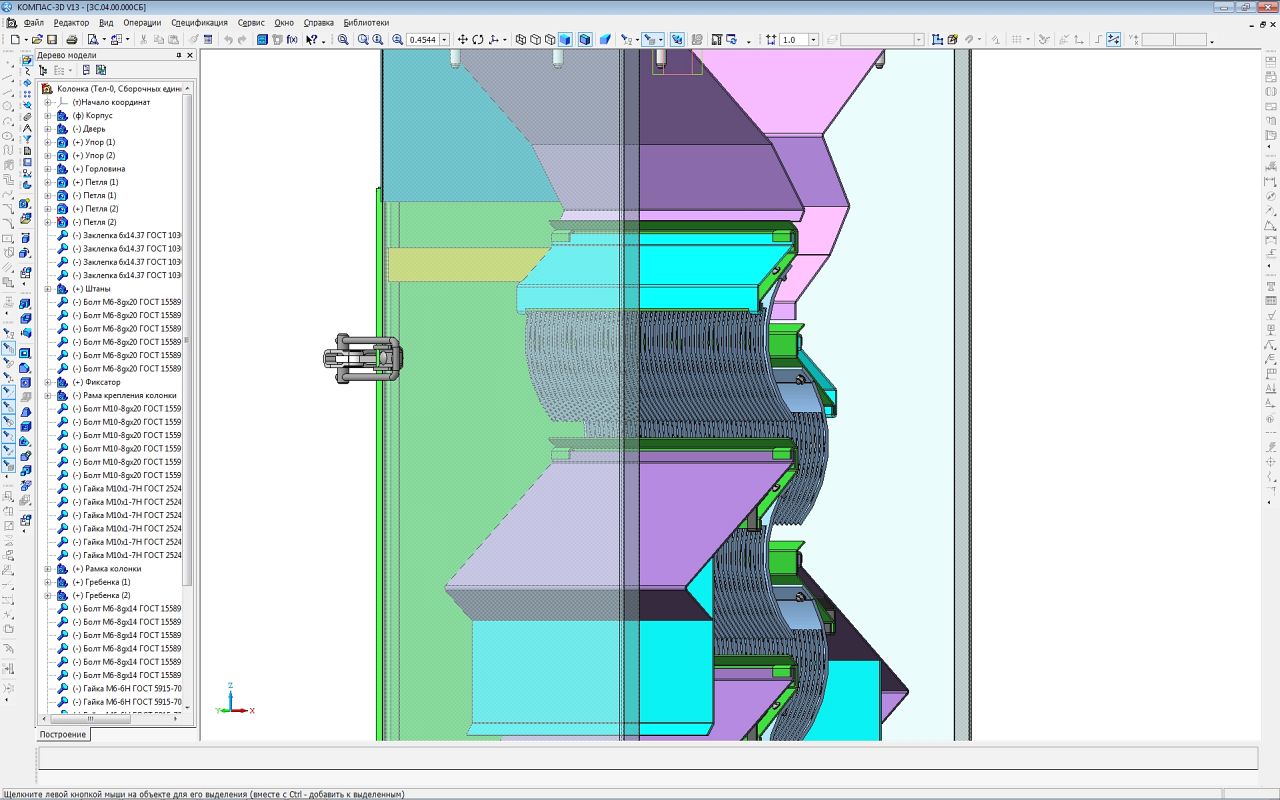This screenshot has width=1280, height=800.
Task: Select the Горловина item in model tree
Action: point(105,169)
